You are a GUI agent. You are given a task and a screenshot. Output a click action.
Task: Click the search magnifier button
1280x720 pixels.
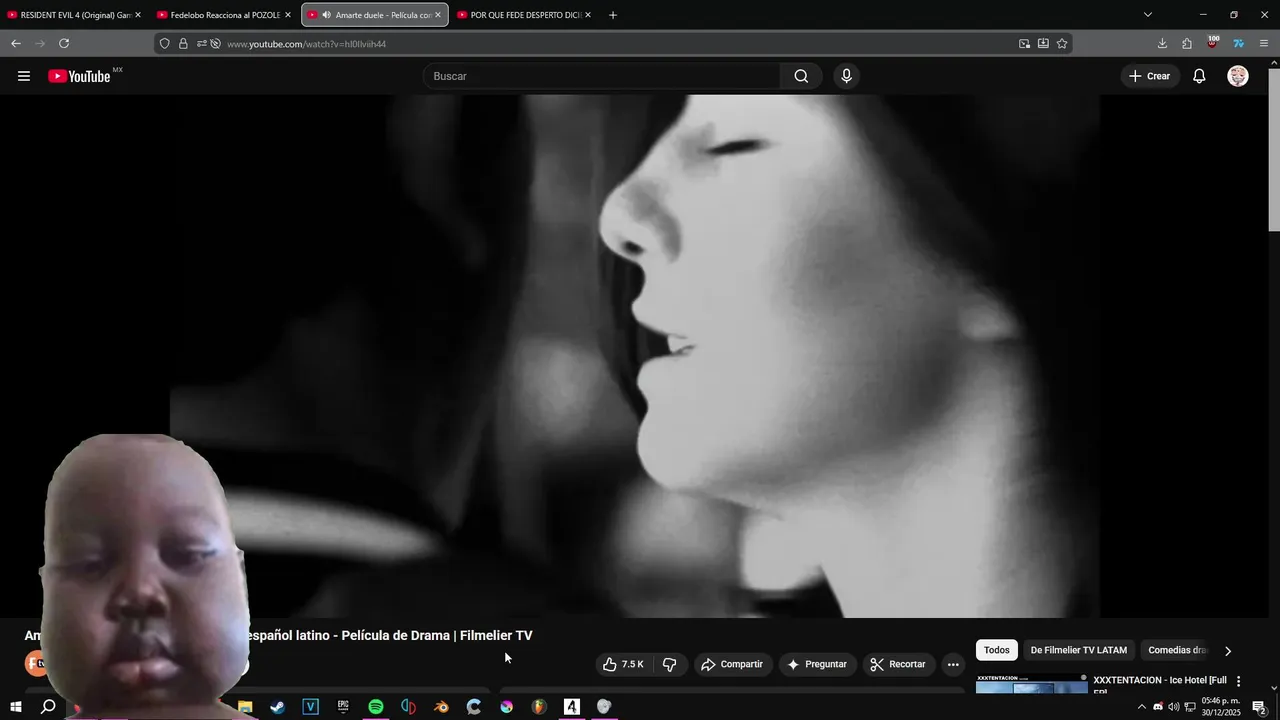[801, 76]
